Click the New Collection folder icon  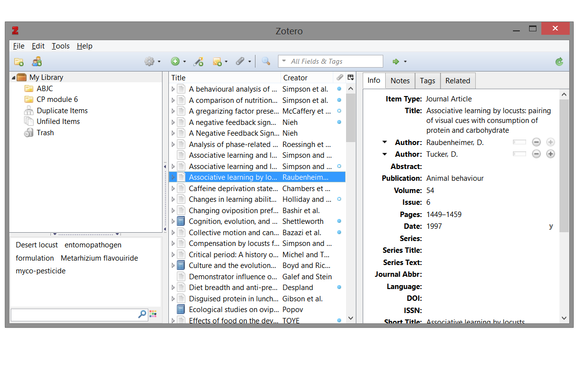tap(19, 62)
